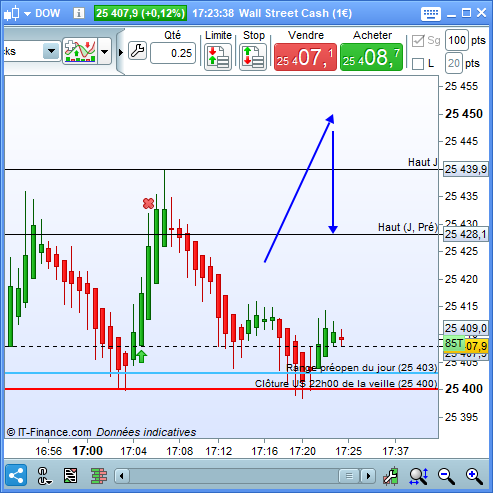Viewport: 493px width, 493px height.
Task: Open the chart linking icon
Action: tap(44, 476)
